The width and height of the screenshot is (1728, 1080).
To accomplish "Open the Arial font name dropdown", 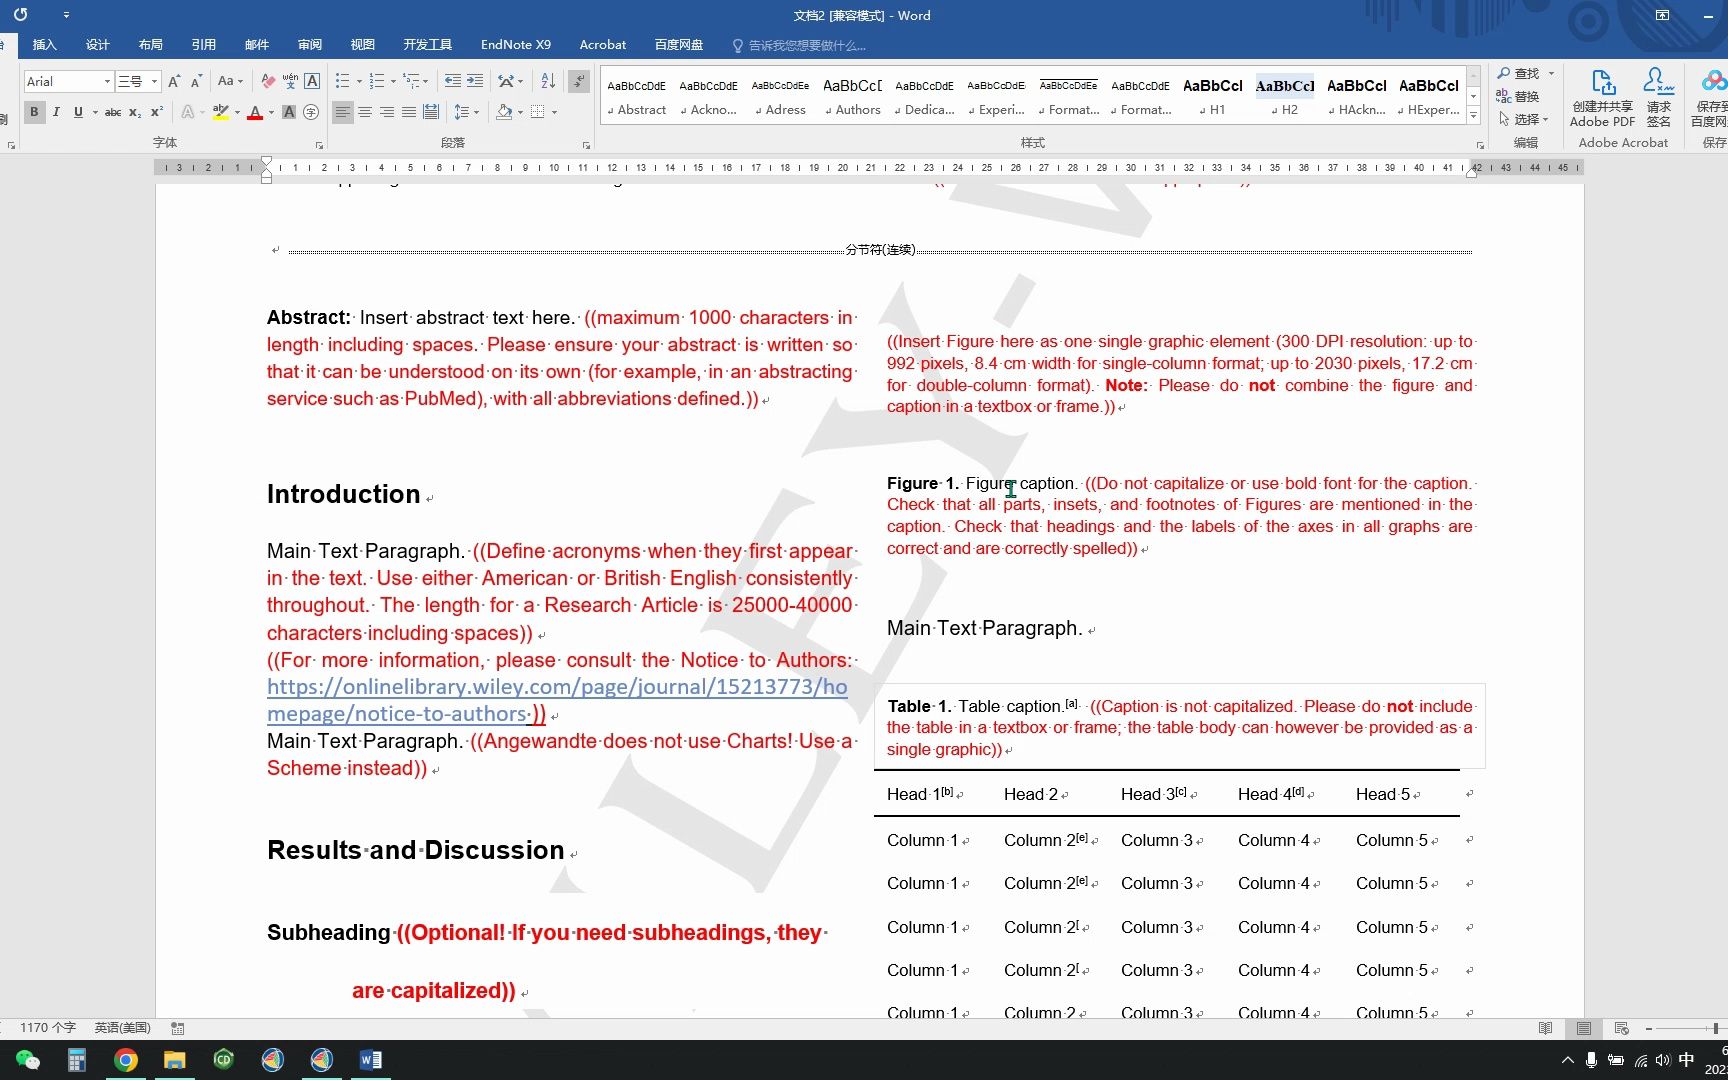I will [x=107, y=81].
